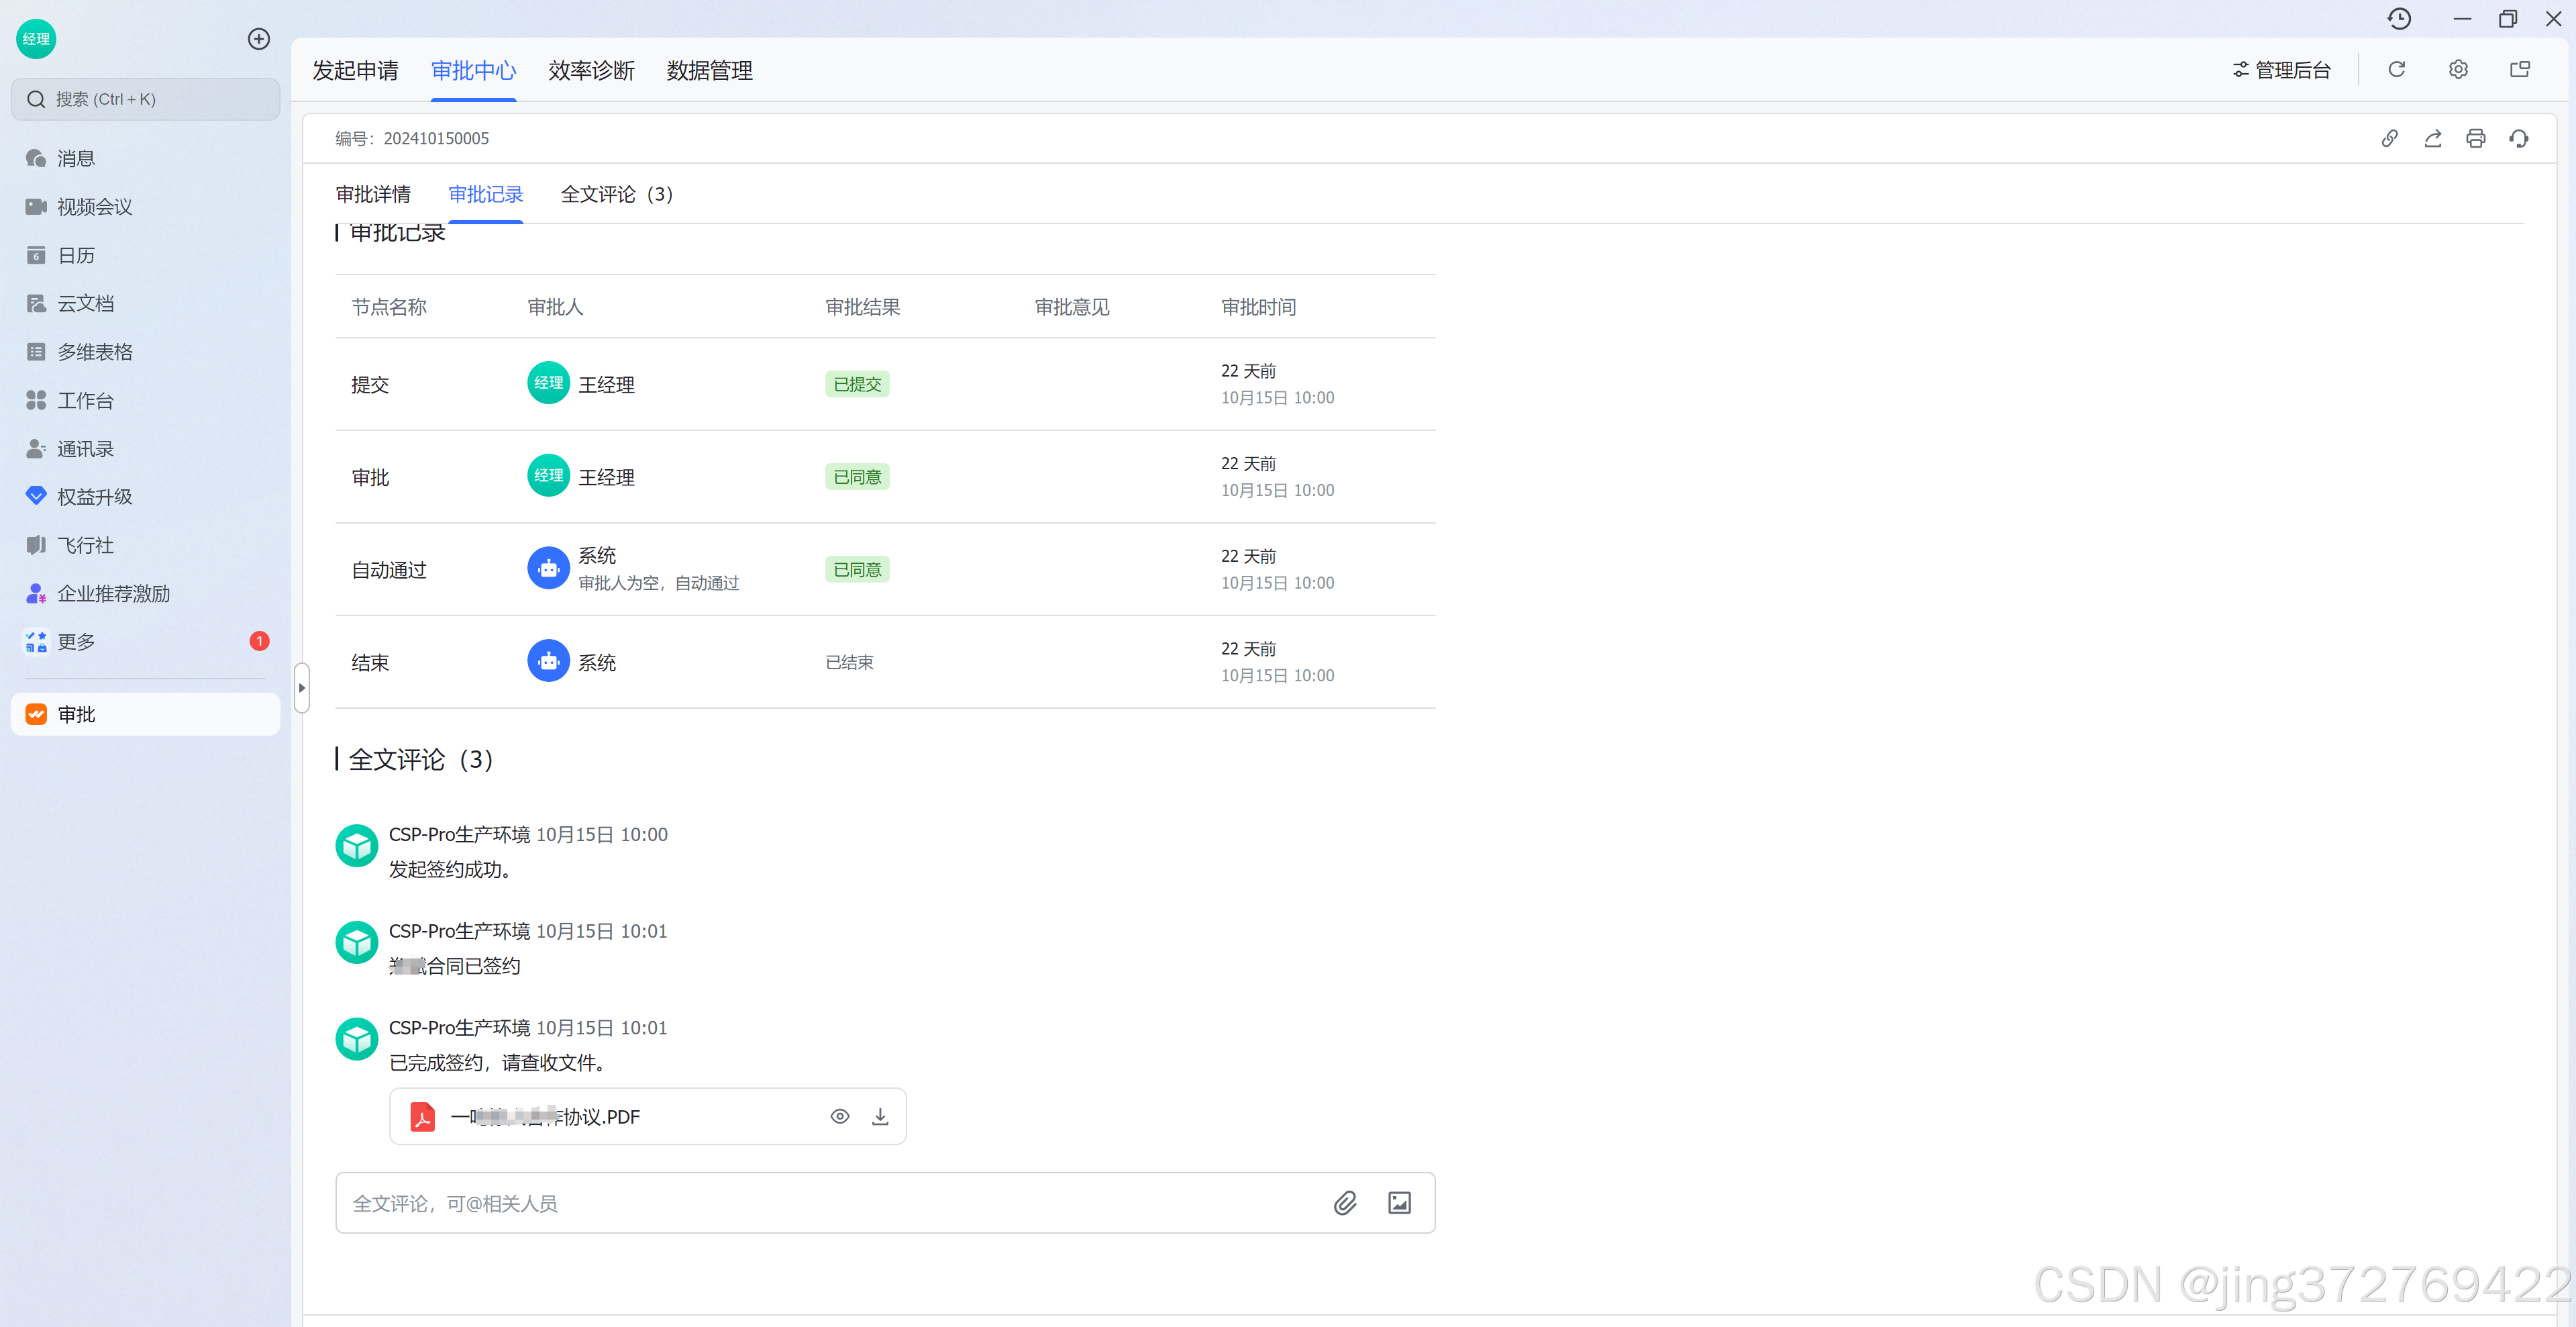This screenshot has width=2576, height=1327.
Task: Click the refresh icon in top bar
Action: coord(2396,69)
